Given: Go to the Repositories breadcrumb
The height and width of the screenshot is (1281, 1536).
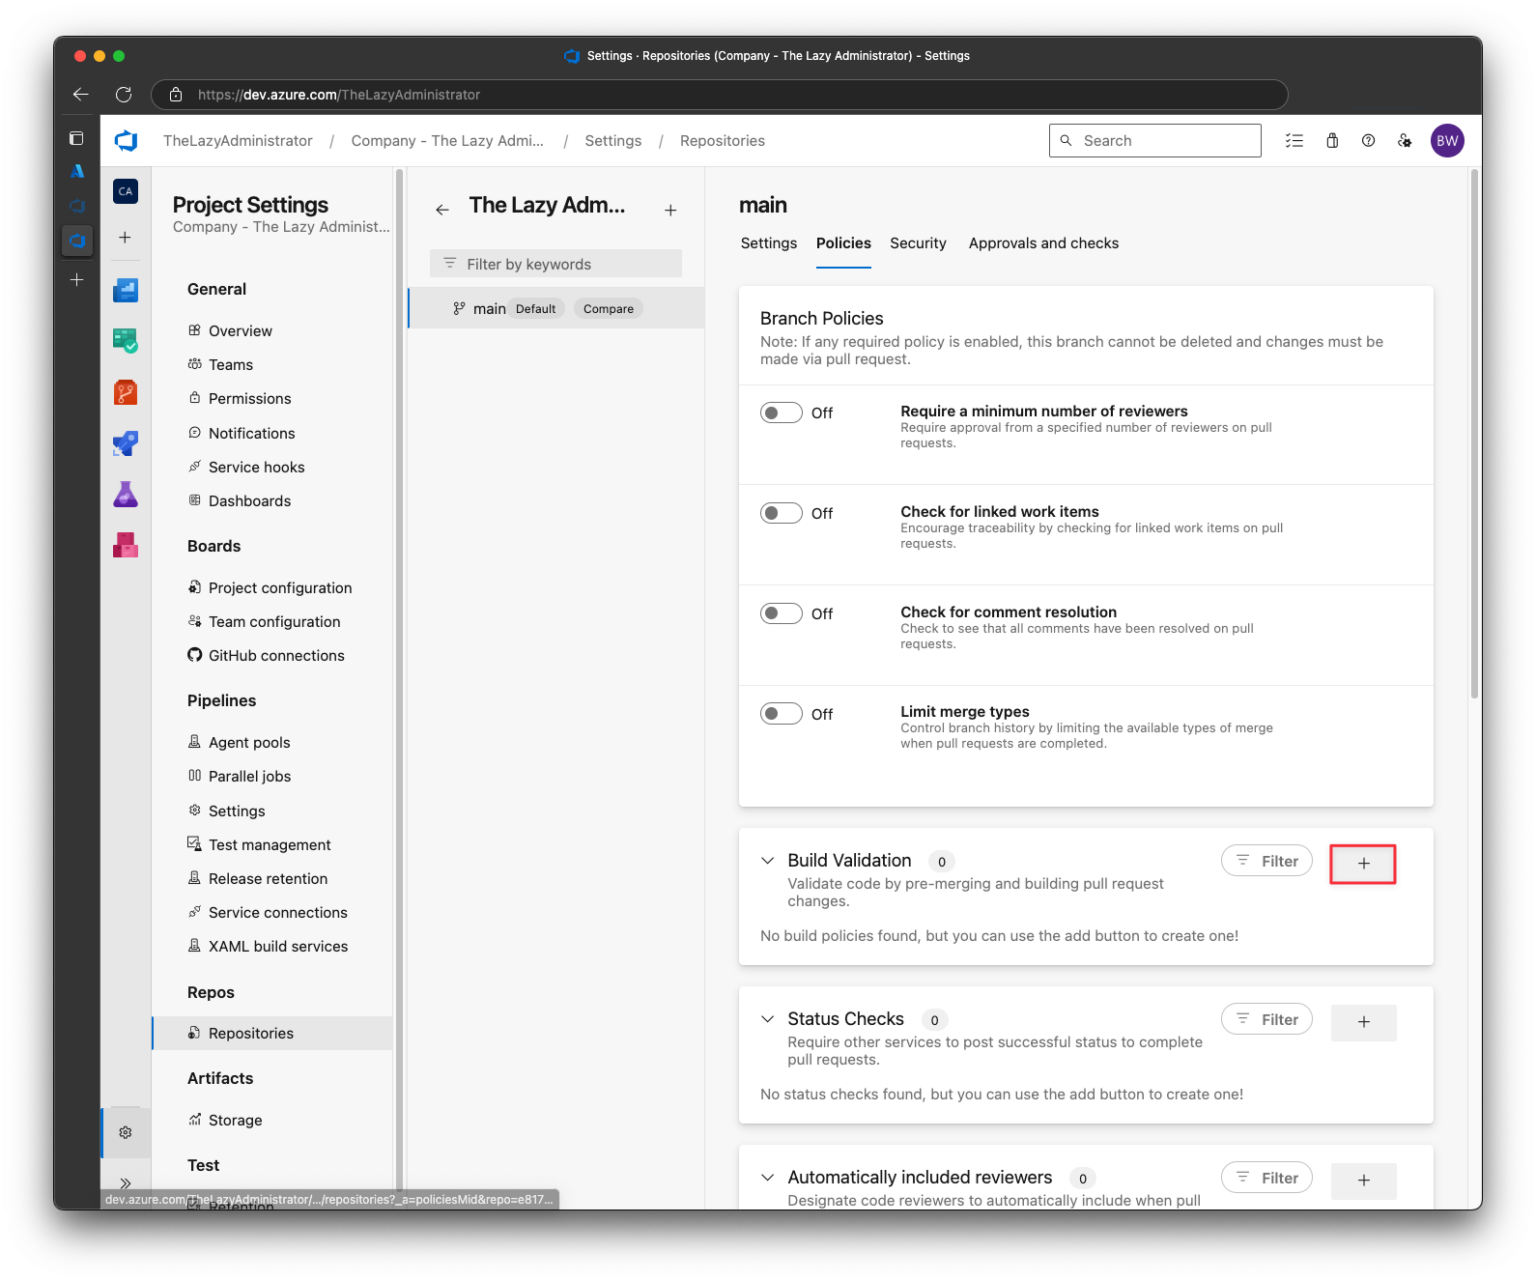Looking at the screenshot, I should (x=722, y=141).
